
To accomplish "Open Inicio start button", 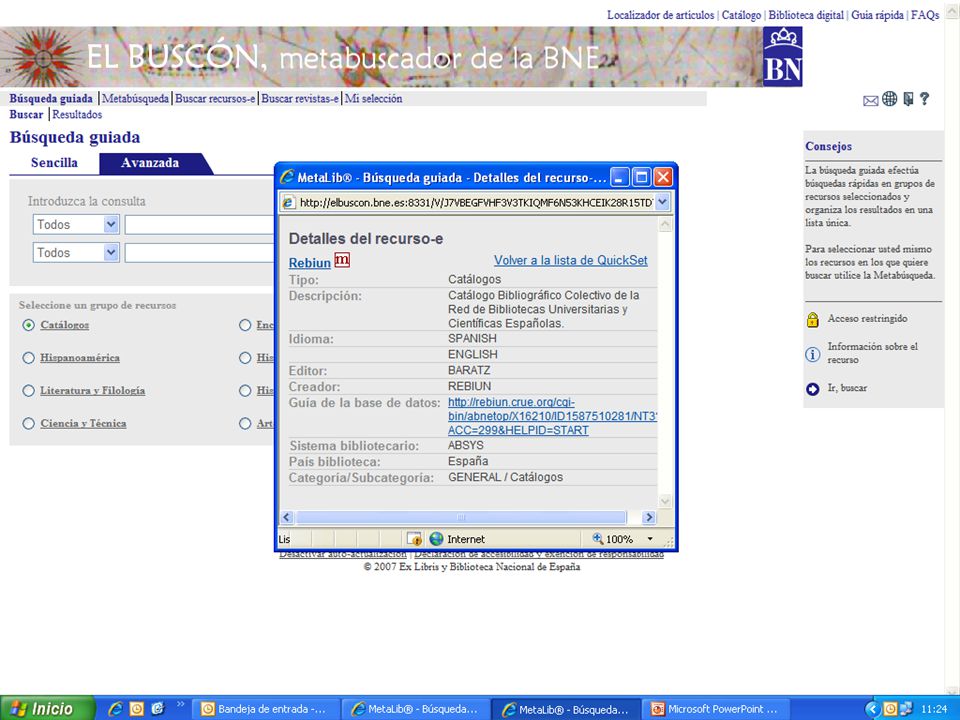I will coord(46,708).
